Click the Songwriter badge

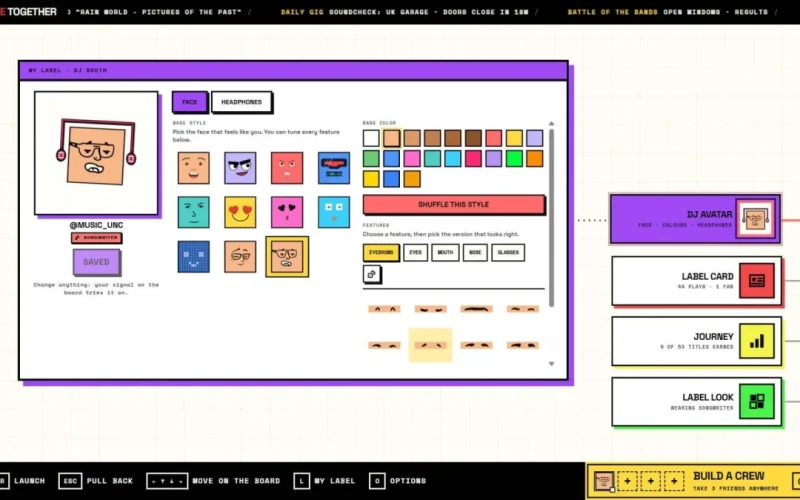pyautogui.click(x=96, y=238)
